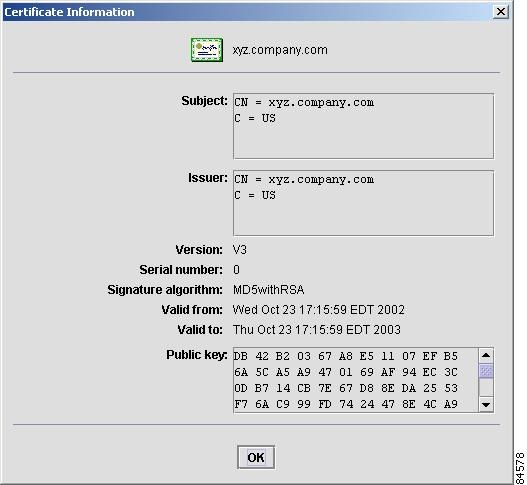527x485 pixels.
Task: Click the MD5withRSA signature algorithm value
Action: click(x=269, y=290)
